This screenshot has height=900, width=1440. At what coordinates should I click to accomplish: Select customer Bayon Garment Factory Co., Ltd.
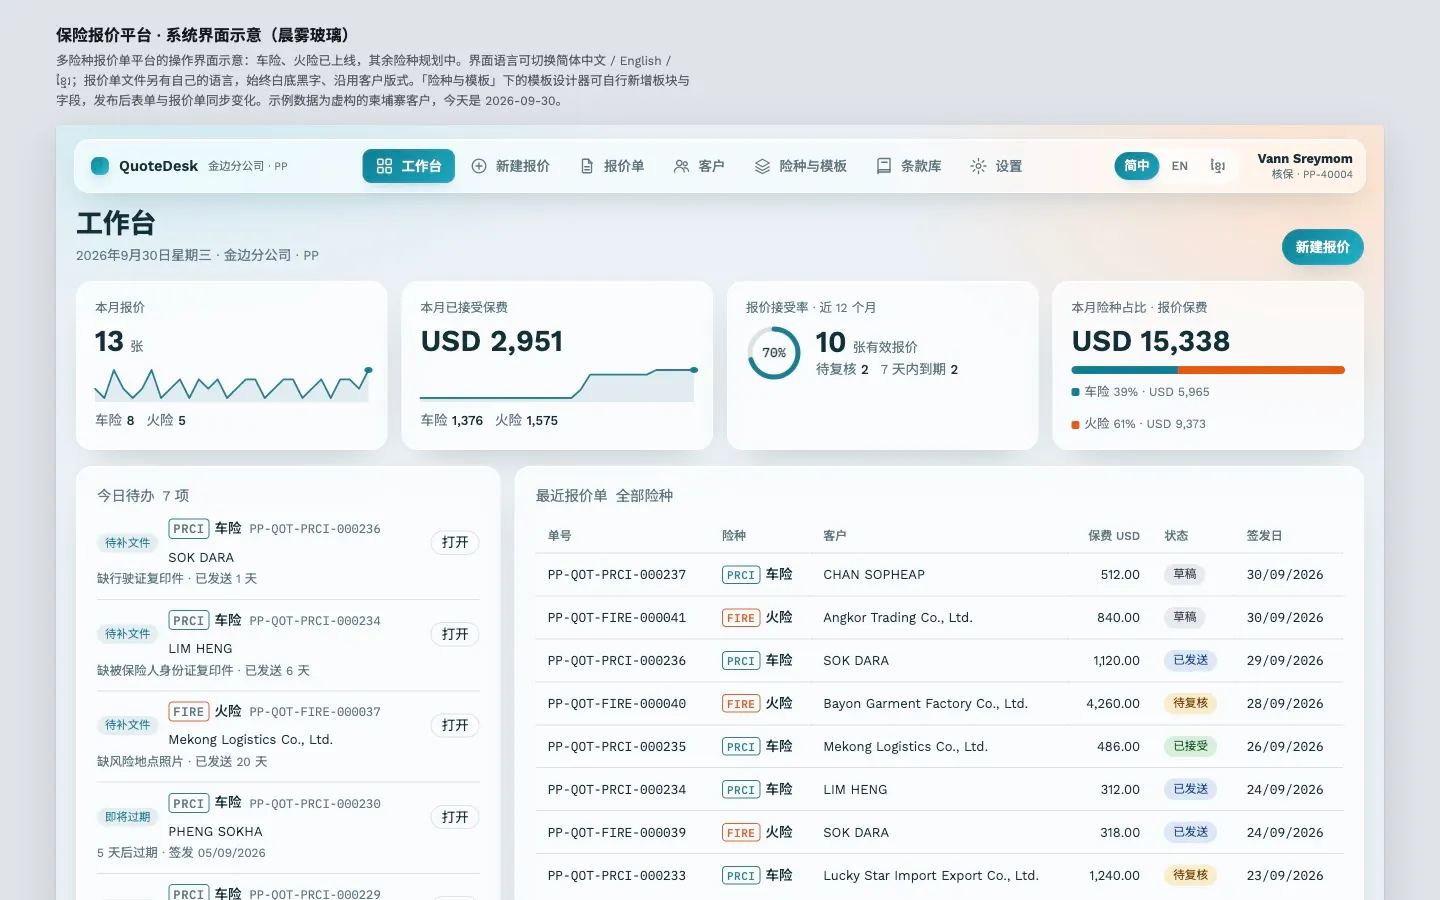[x=925, y=704]
